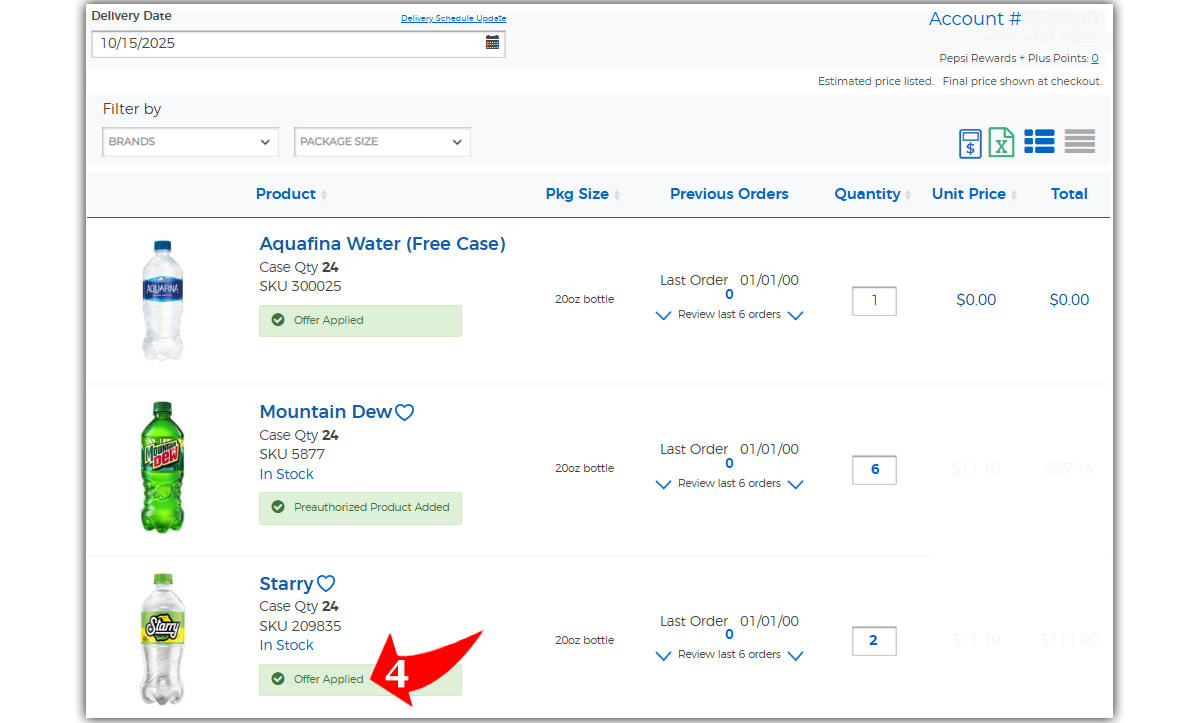
Task: Open the Aquafina Water (Free Case) product link
Action: pos(382,244)
